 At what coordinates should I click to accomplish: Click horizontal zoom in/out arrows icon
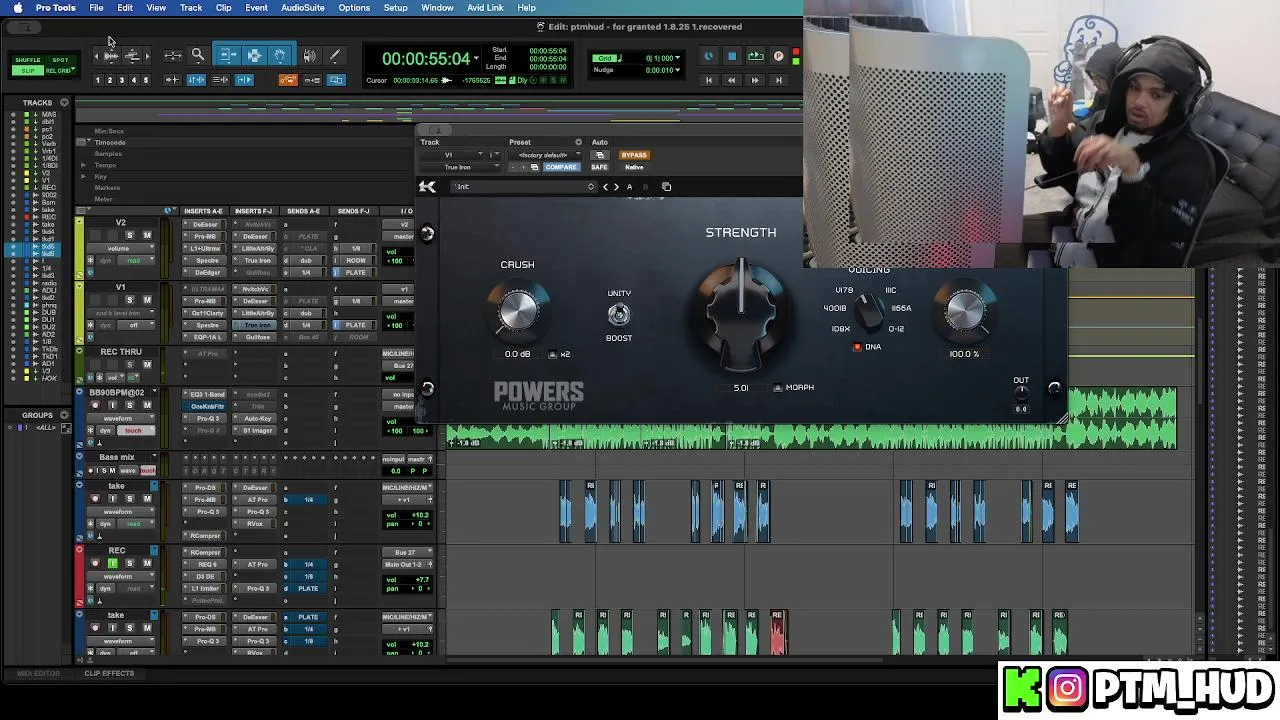tap(173, 55)
